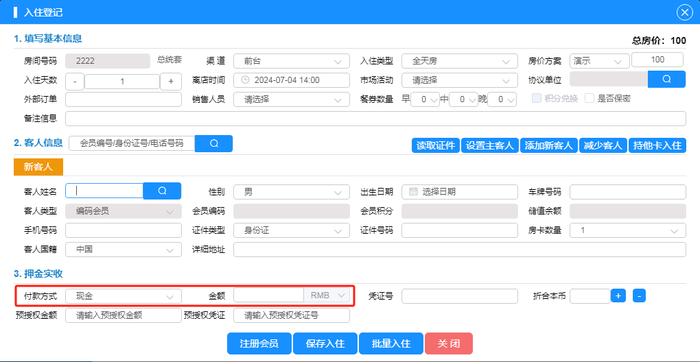Image resolution: width=700 pixels, height=362 pixels.
Task: Search the 协议单位 with magnifier button
Action: [x=667, y=79]
